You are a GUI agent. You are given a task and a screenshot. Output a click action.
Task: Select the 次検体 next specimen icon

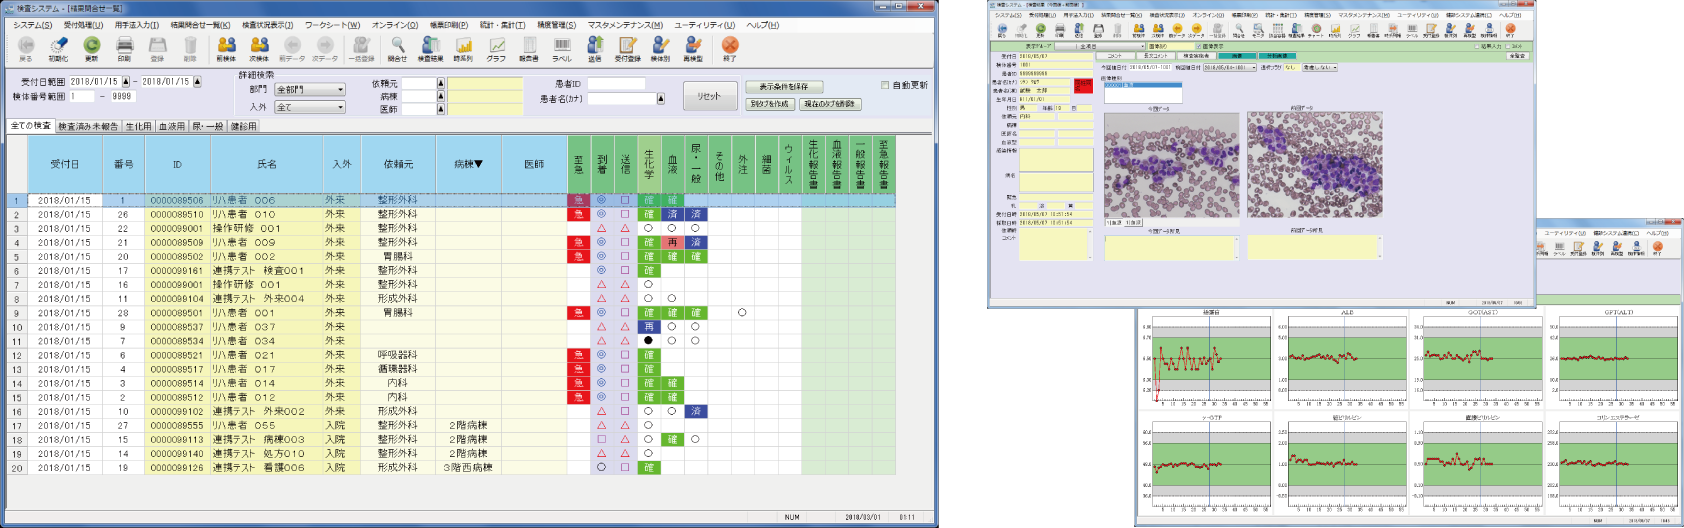click(259, 46)
